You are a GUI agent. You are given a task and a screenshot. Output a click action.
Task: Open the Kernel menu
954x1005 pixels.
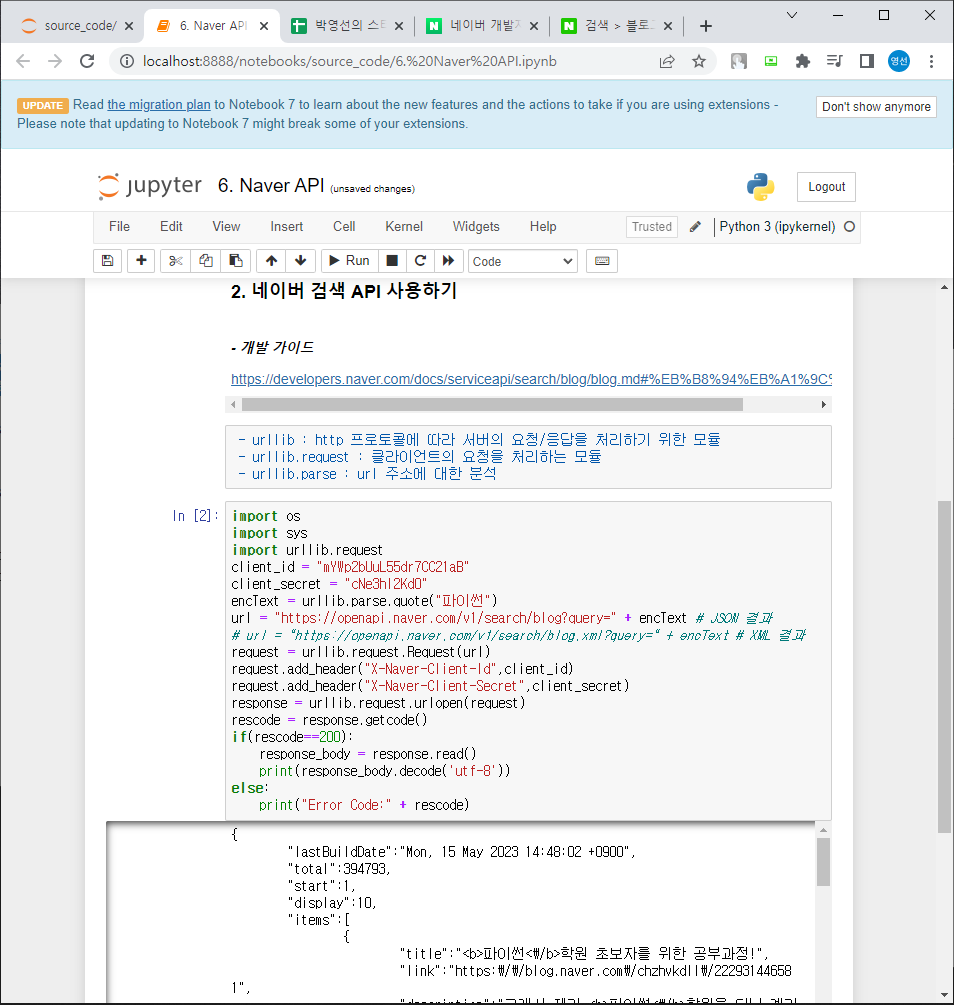click(x=404, y=226)
